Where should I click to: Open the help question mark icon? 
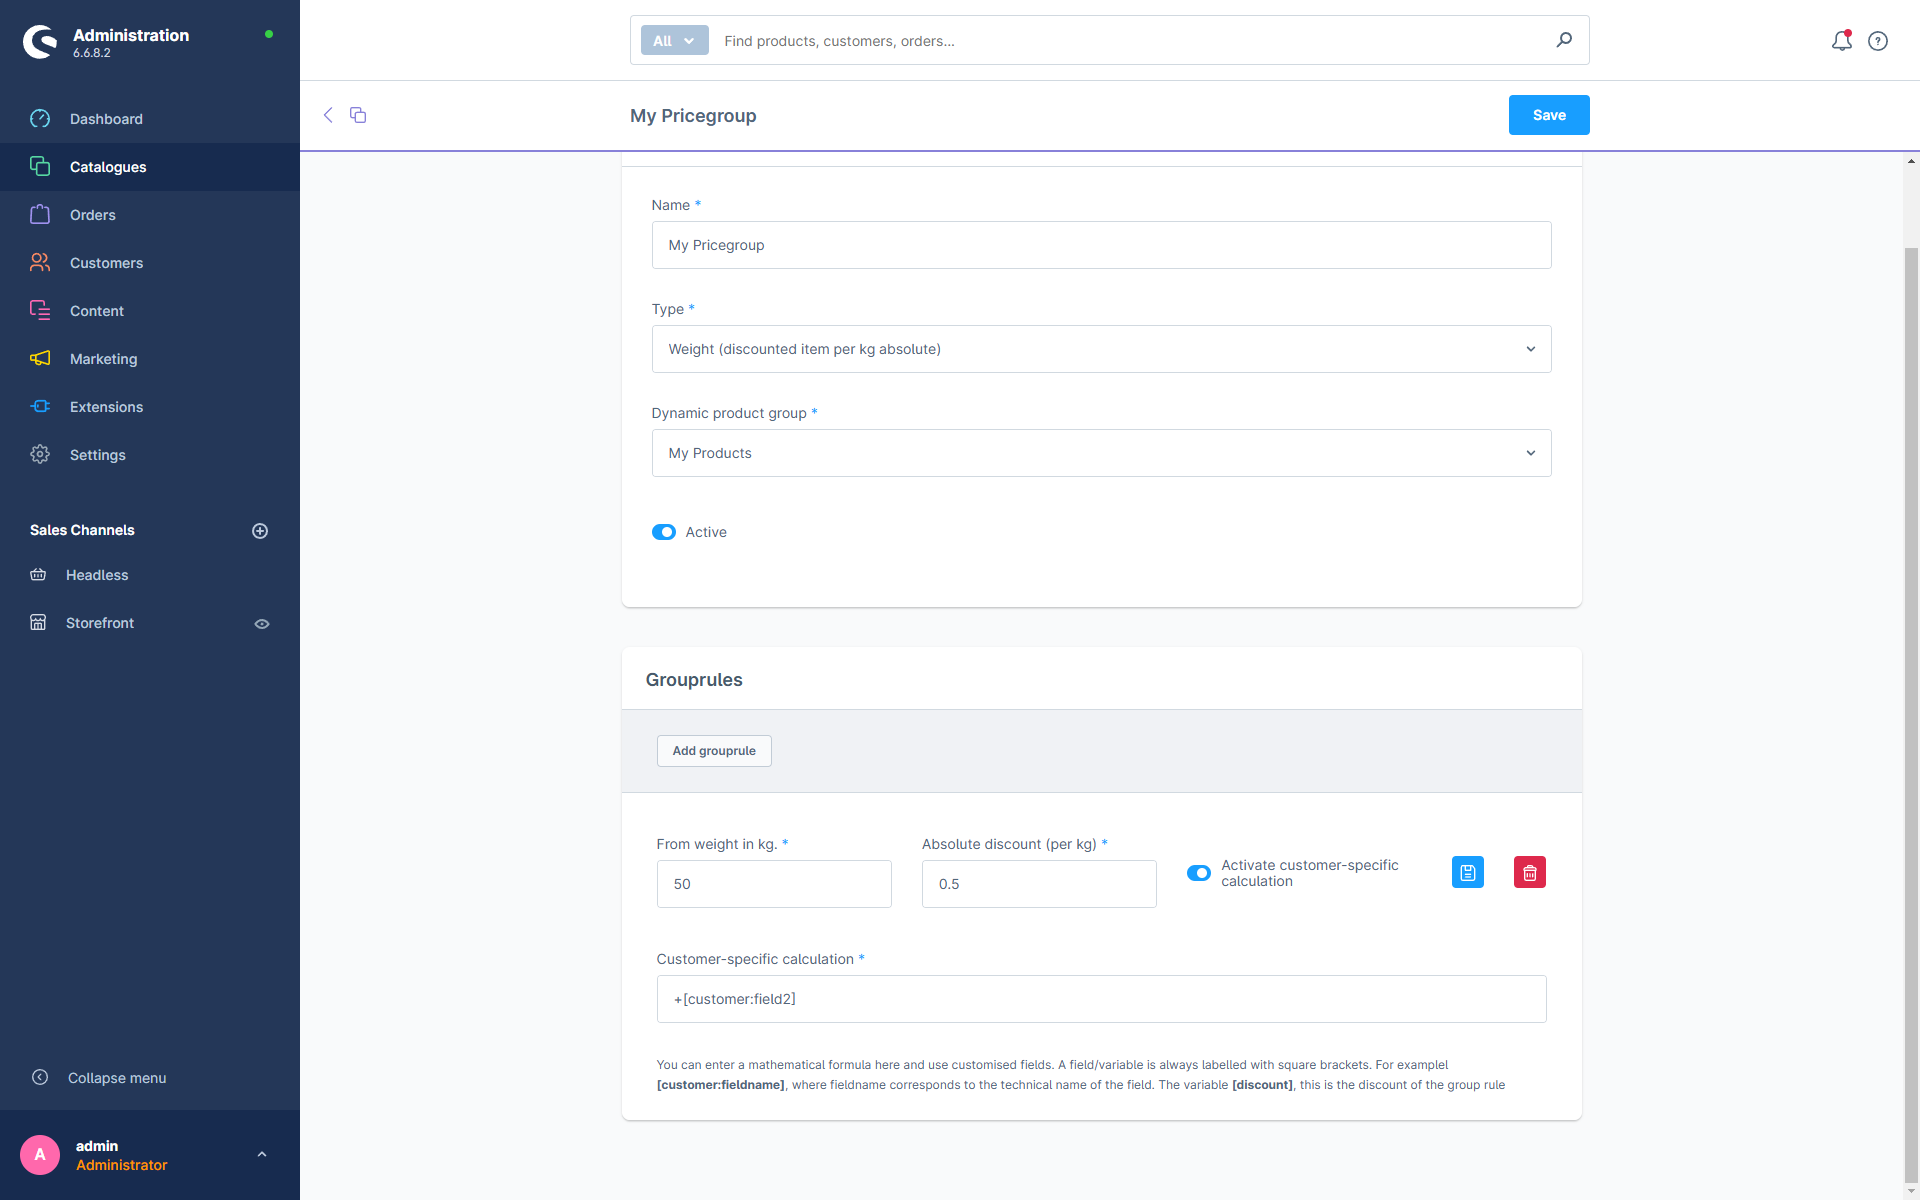point(1878,41)
